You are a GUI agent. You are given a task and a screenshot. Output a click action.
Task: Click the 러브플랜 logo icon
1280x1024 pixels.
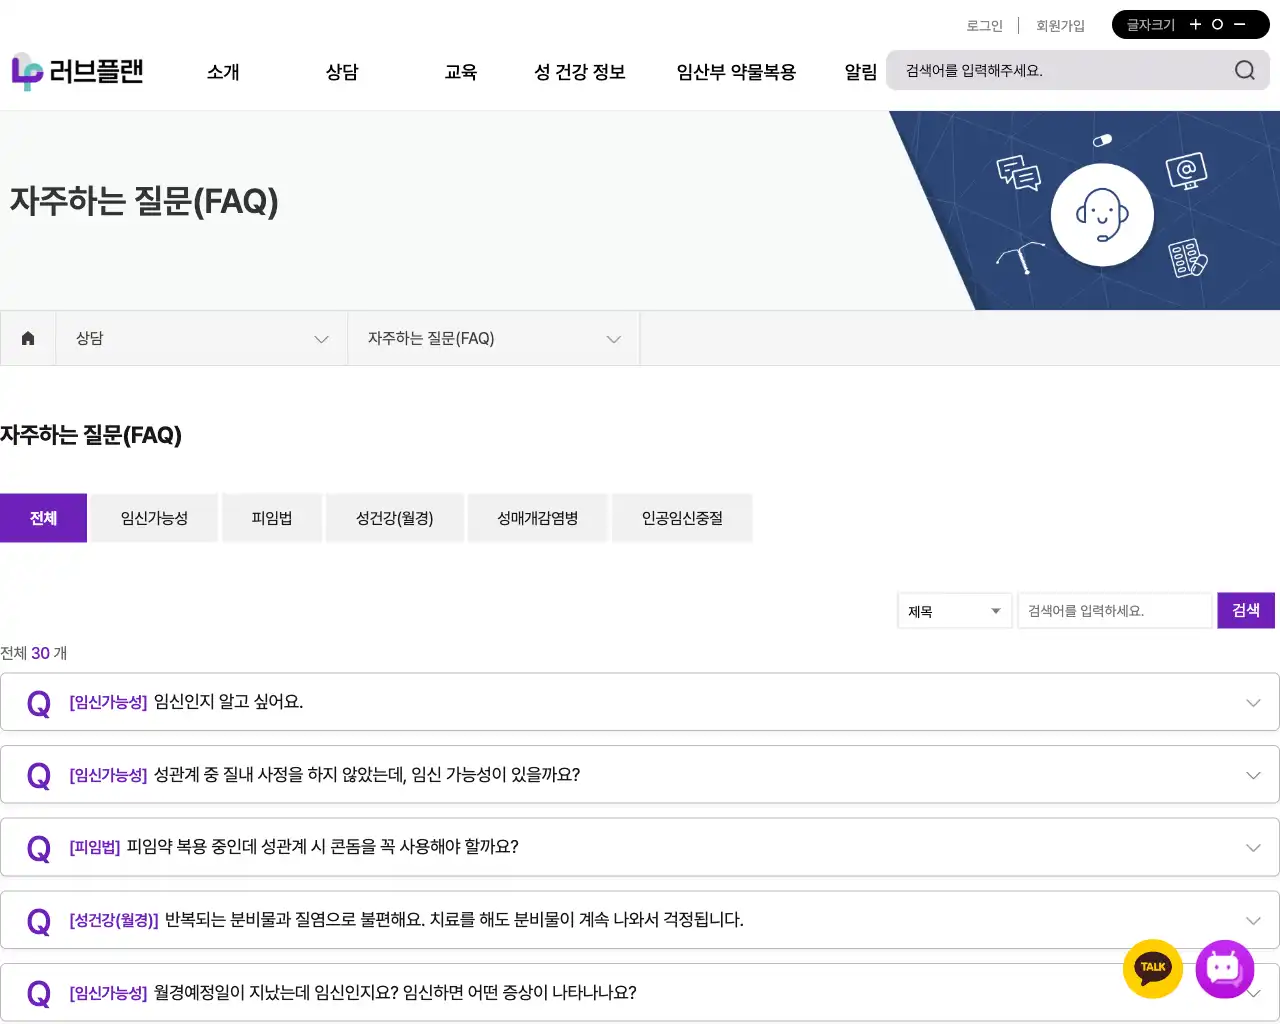click(x=27, y=72)
